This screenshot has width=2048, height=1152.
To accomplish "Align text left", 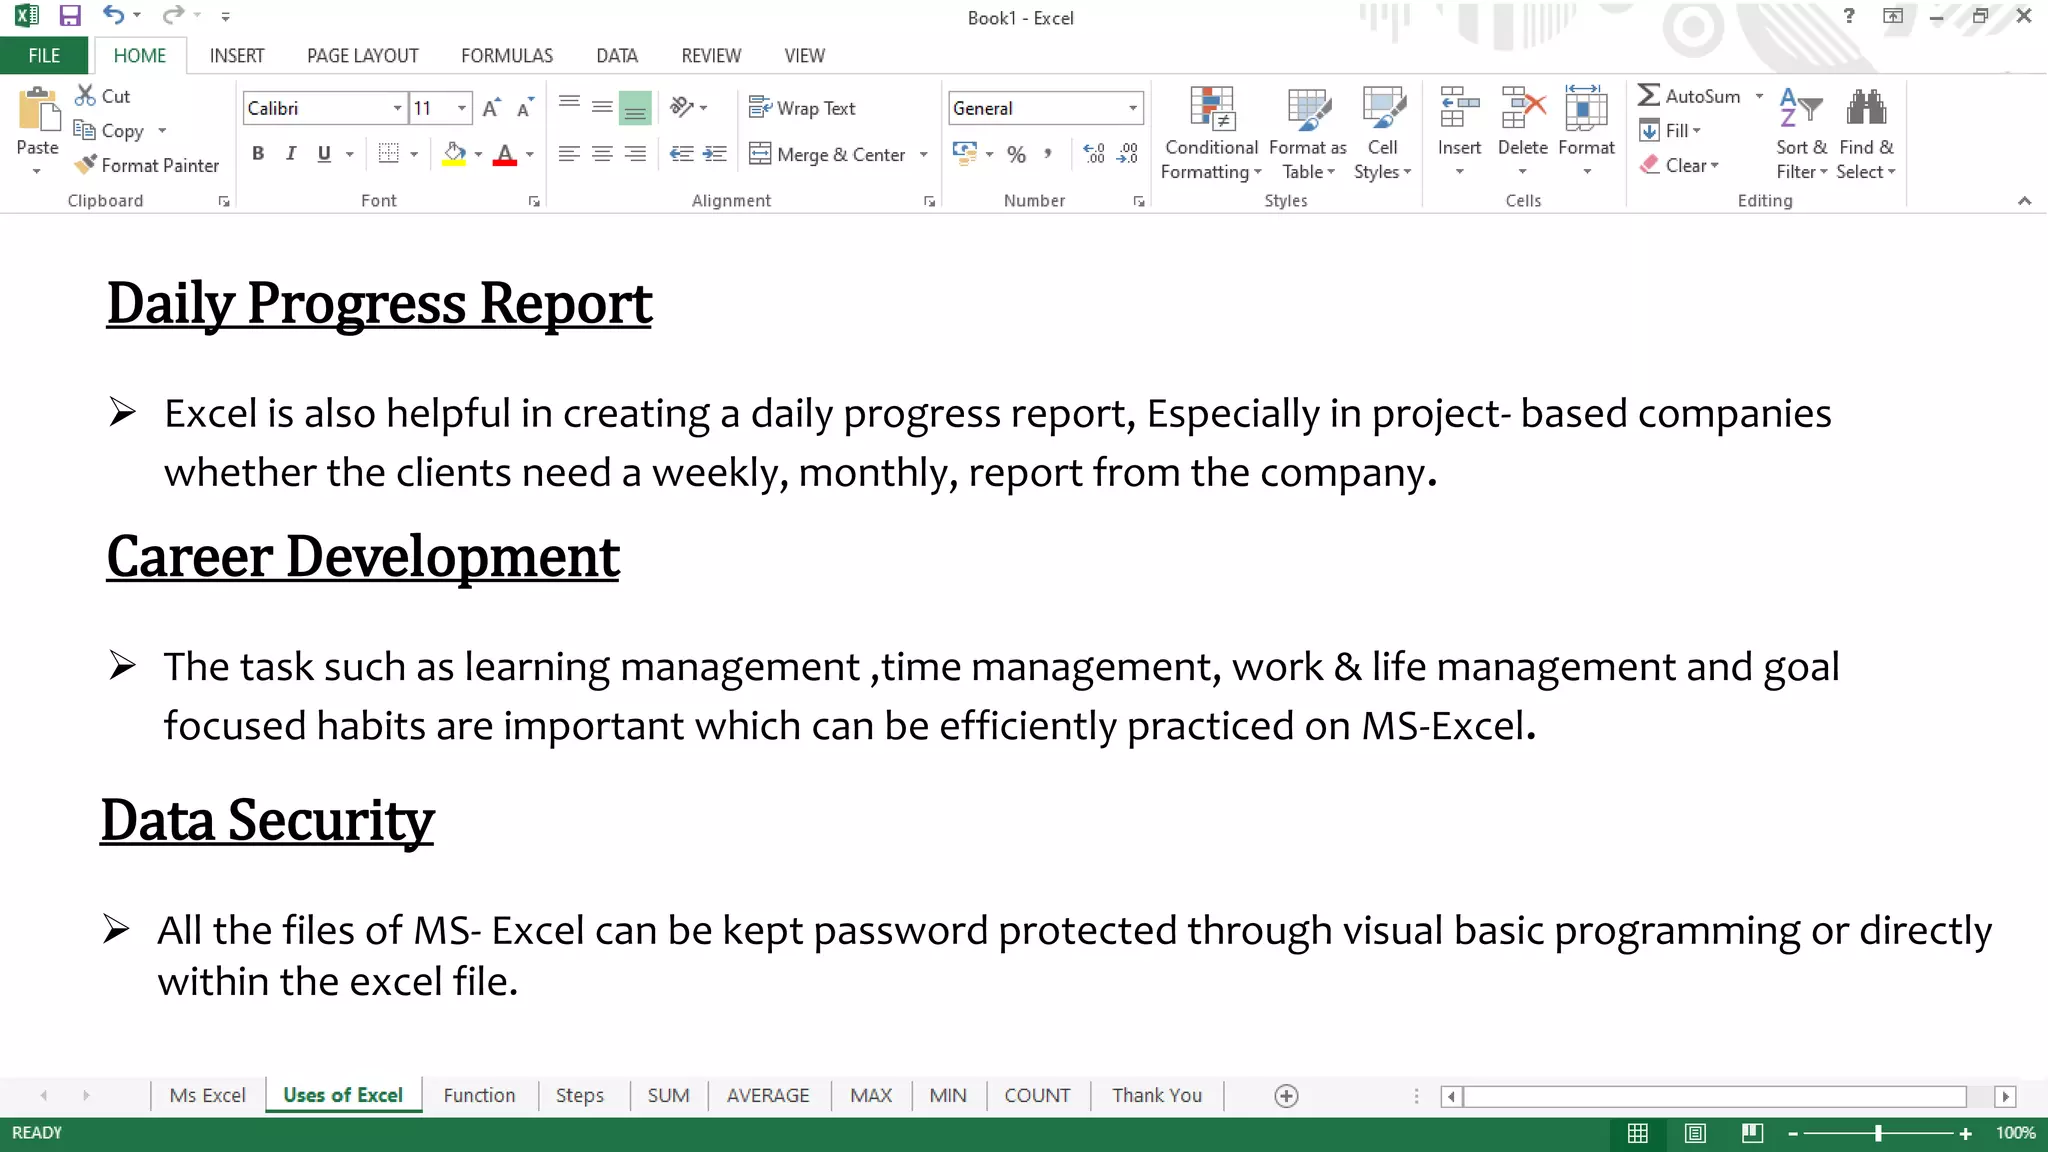I will (x=569, y=154).
